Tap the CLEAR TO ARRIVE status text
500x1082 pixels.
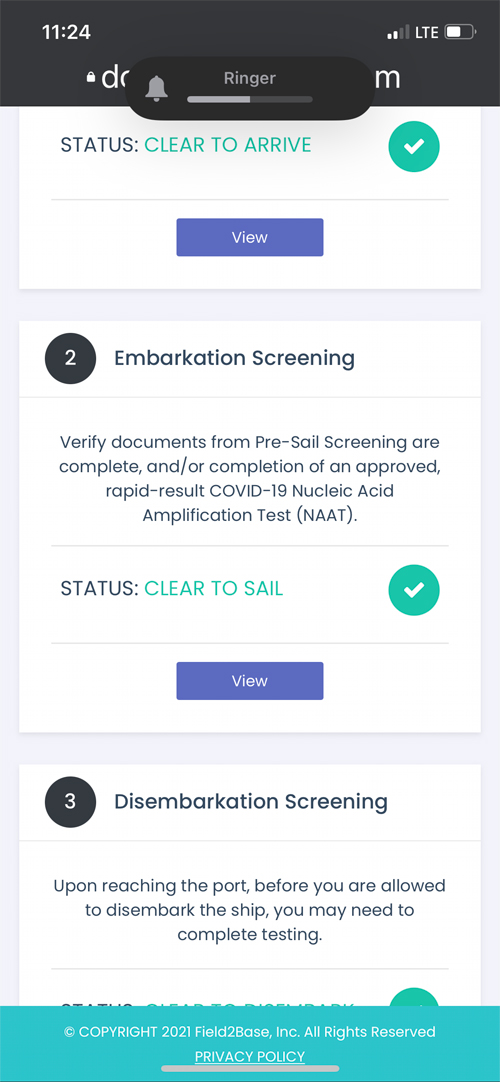[x=228, y=145]
